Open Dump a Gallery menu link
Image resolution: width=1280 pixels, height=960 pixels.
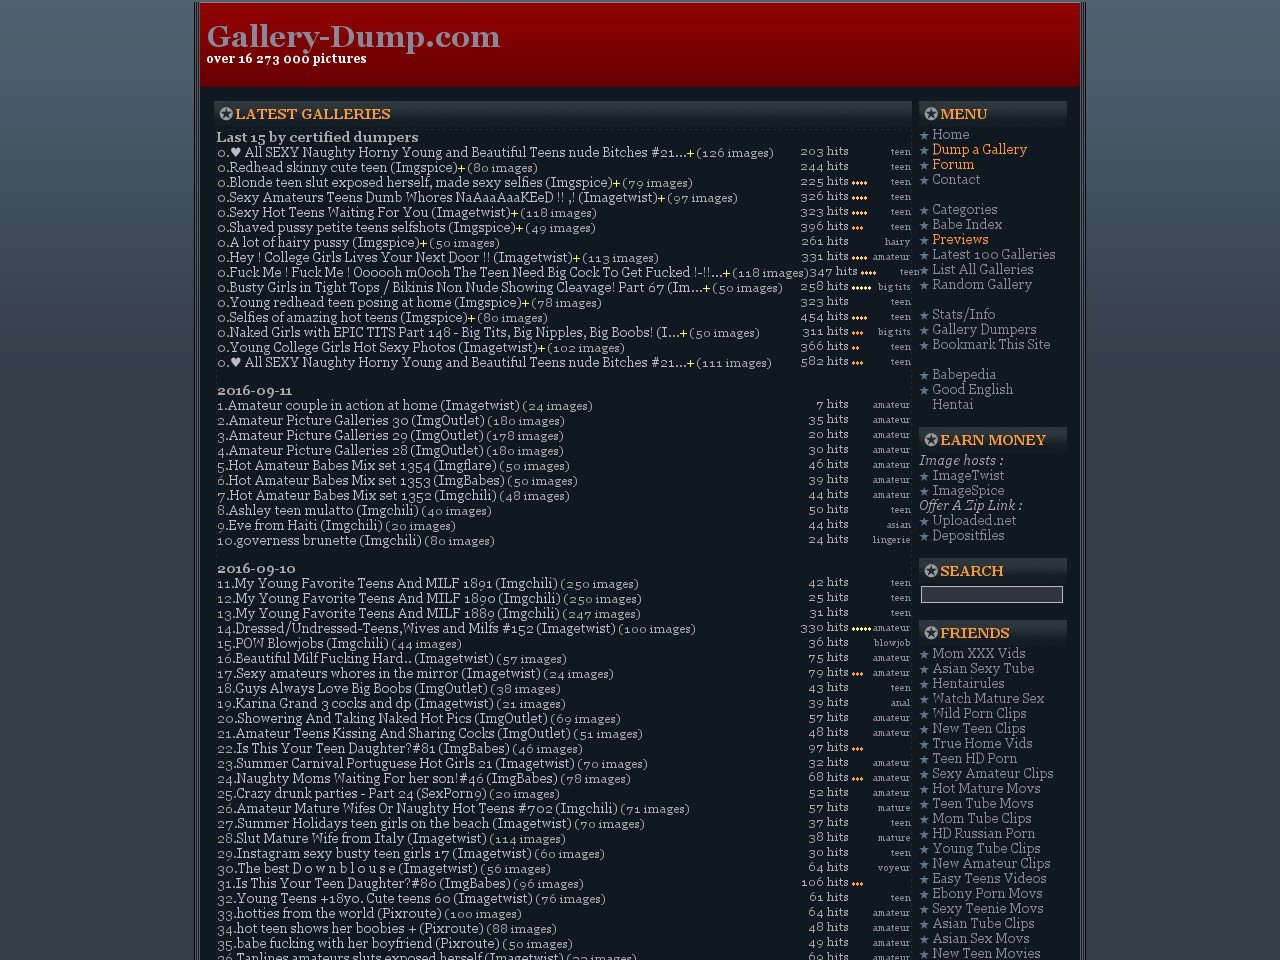click(979, 150)
